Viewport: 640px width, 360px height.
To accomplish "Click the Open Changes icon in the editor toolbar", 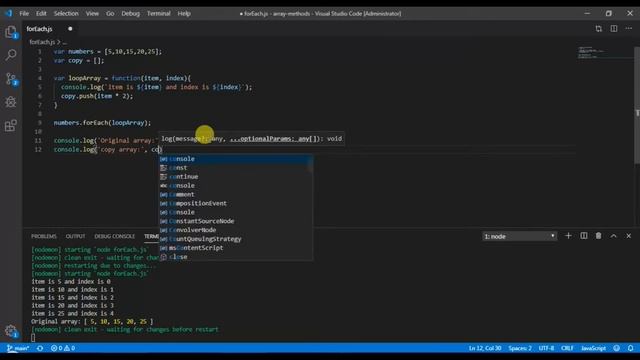I will pos(598,29).
